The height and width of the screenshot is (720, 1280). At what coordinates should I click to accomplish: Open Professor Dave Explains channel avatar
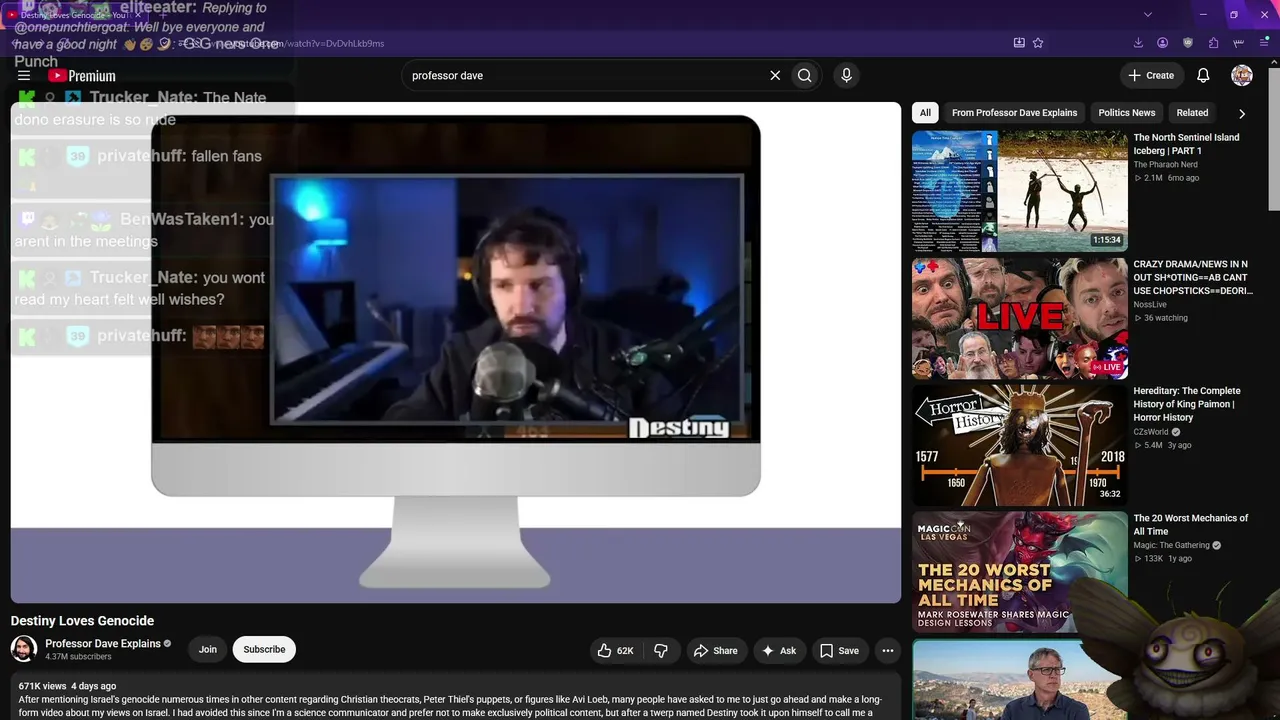click(24, 649)
